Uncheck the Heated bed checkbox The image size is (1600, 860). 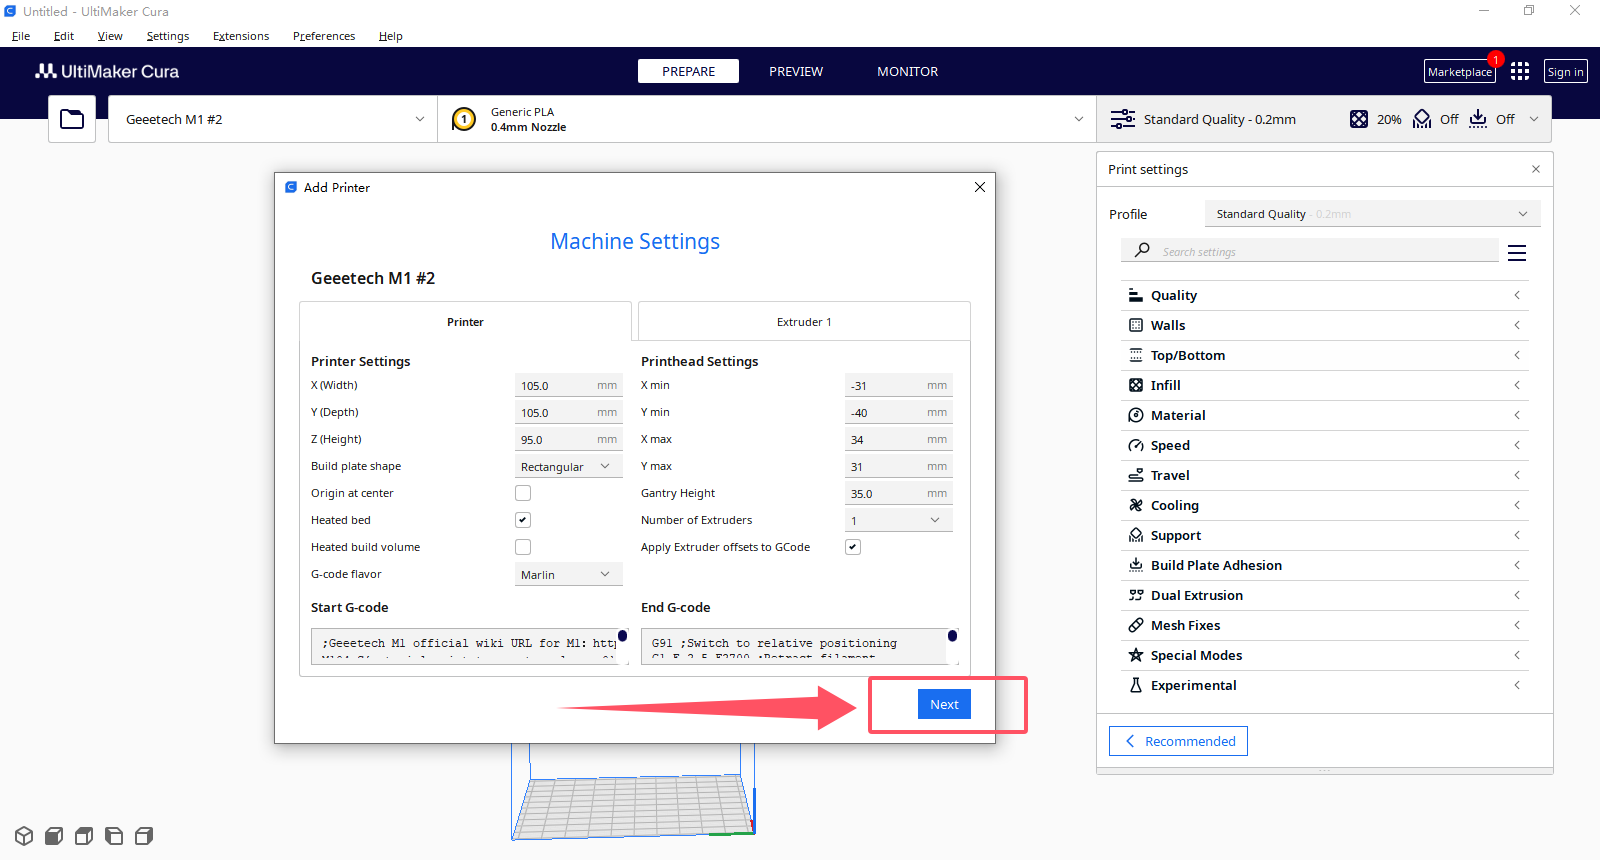coord(523,520)
